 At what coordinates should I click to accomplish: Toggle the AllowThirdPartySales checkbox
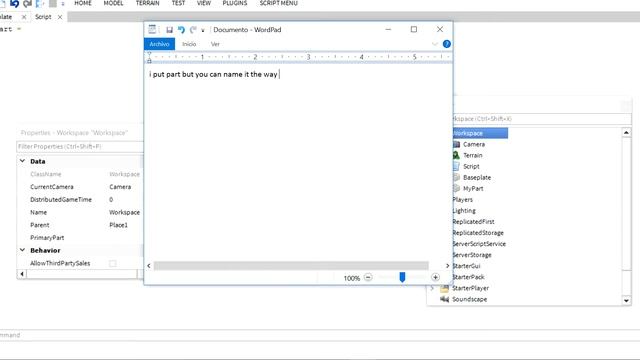tap(113, 263)
